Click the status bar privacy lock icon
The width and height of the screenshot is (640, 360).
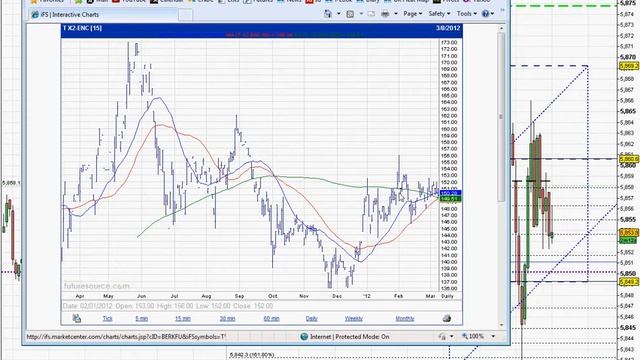[x=442, y=337]
